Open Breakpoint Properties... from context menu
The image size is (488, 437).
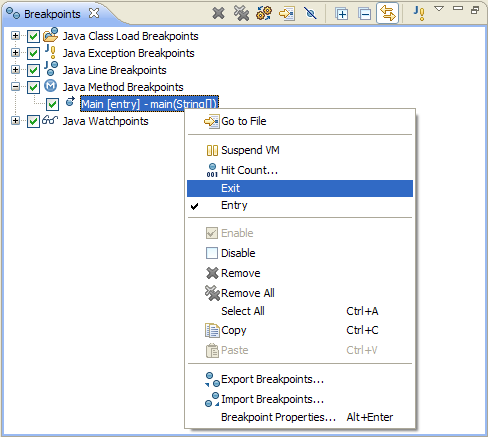[x=300, y=417]
